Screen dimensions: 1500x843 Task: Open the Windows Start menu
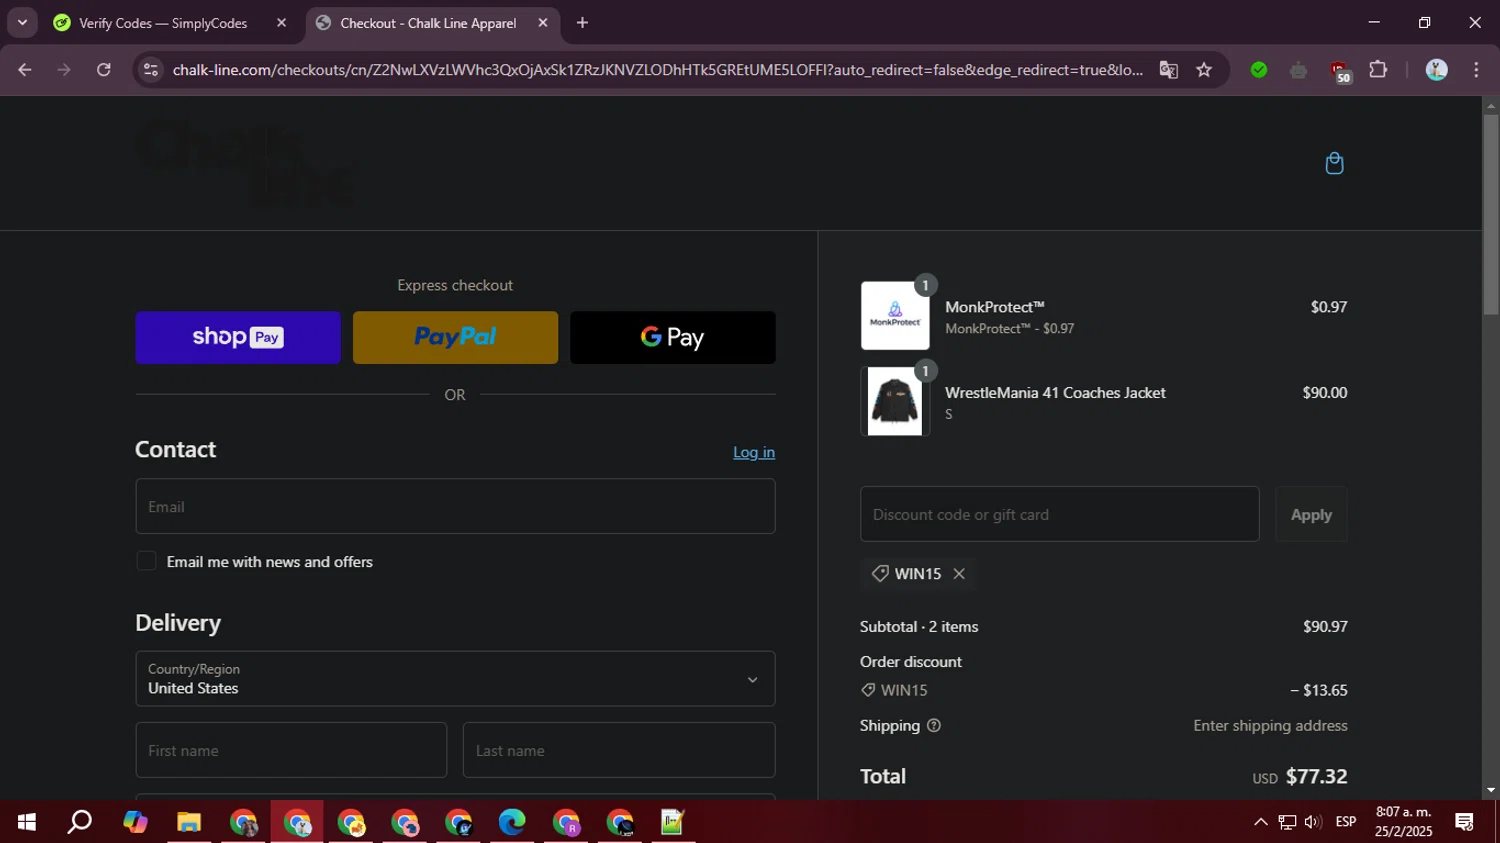pyautogui.click(x=27, y=822)
